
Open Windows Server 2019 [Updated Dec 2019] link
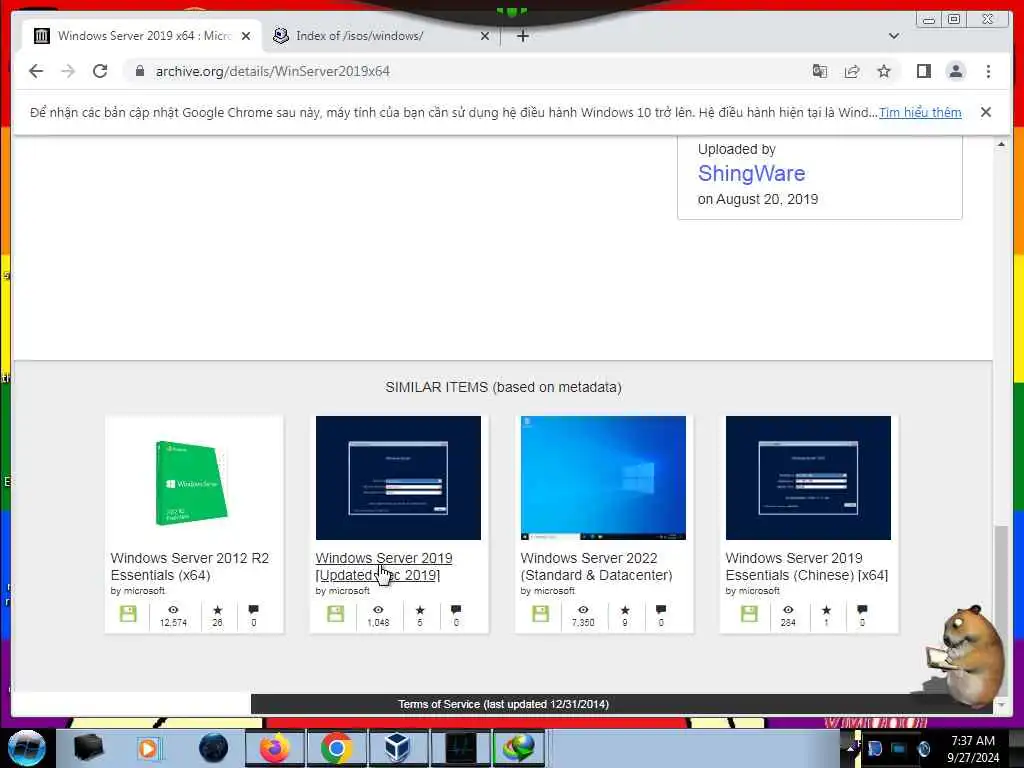point(383,566)
